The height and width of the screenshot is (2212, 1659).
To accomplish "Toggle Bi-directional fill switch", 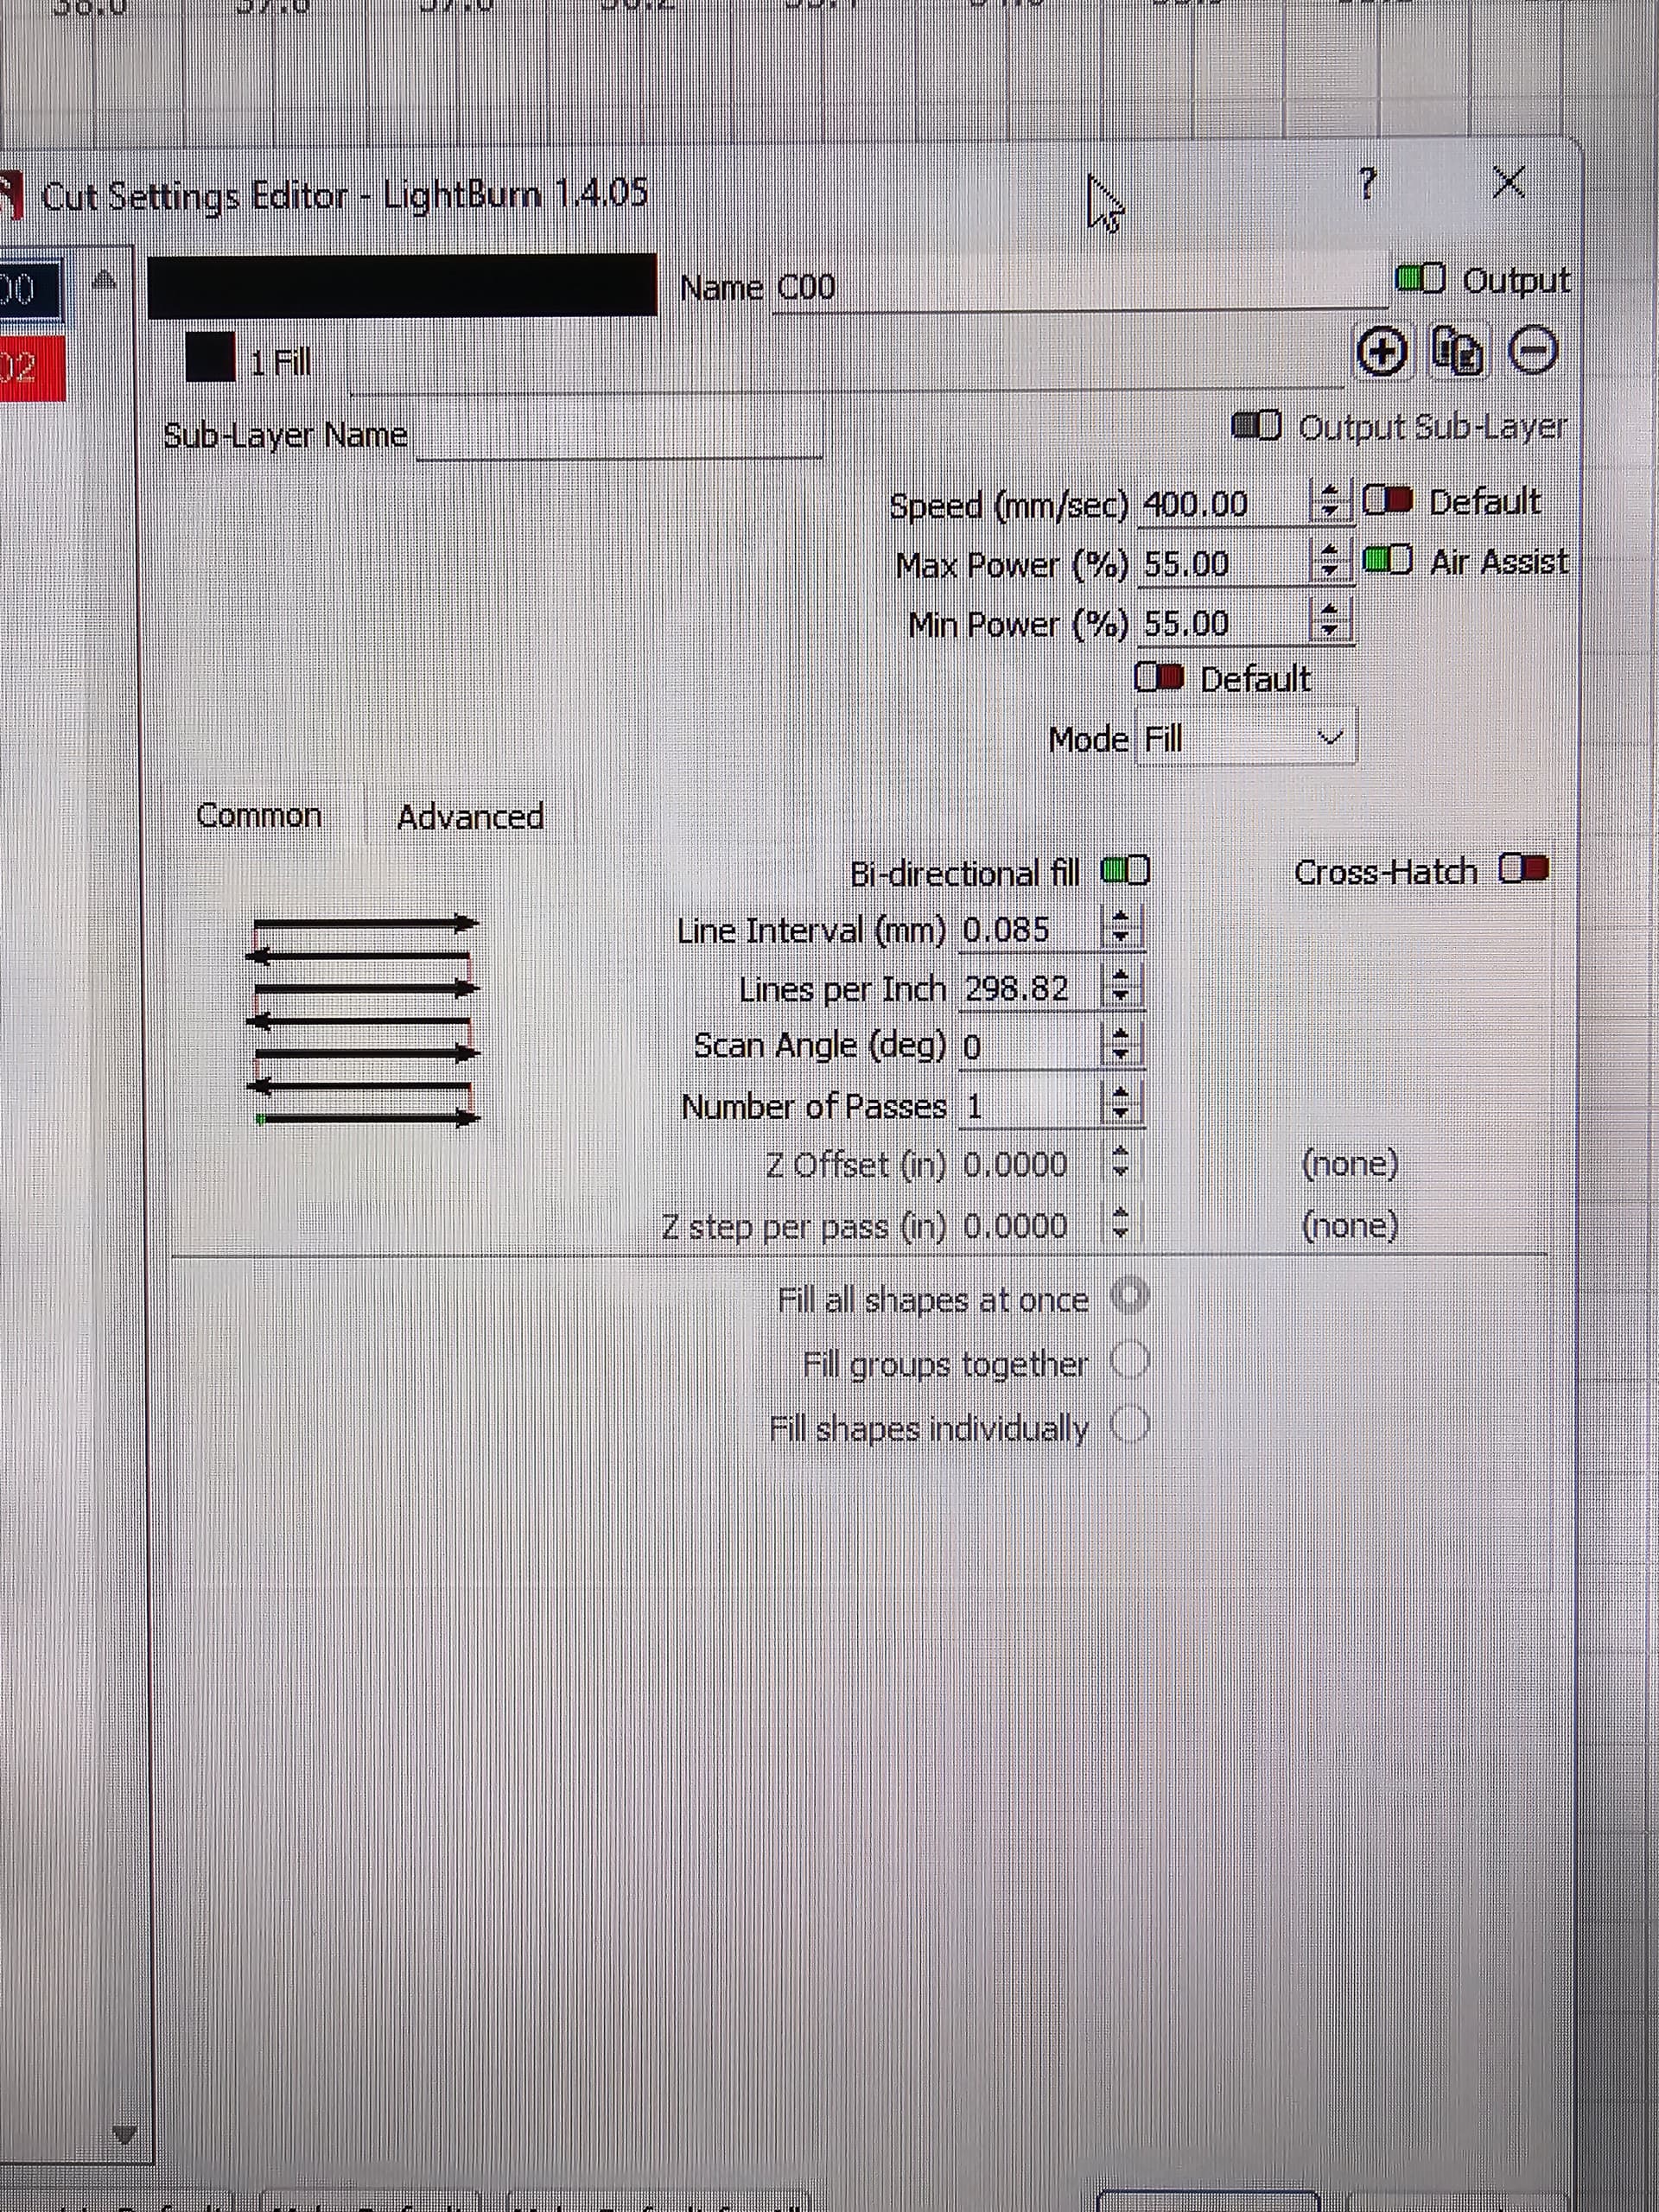I will click(x=1125, y=871).
